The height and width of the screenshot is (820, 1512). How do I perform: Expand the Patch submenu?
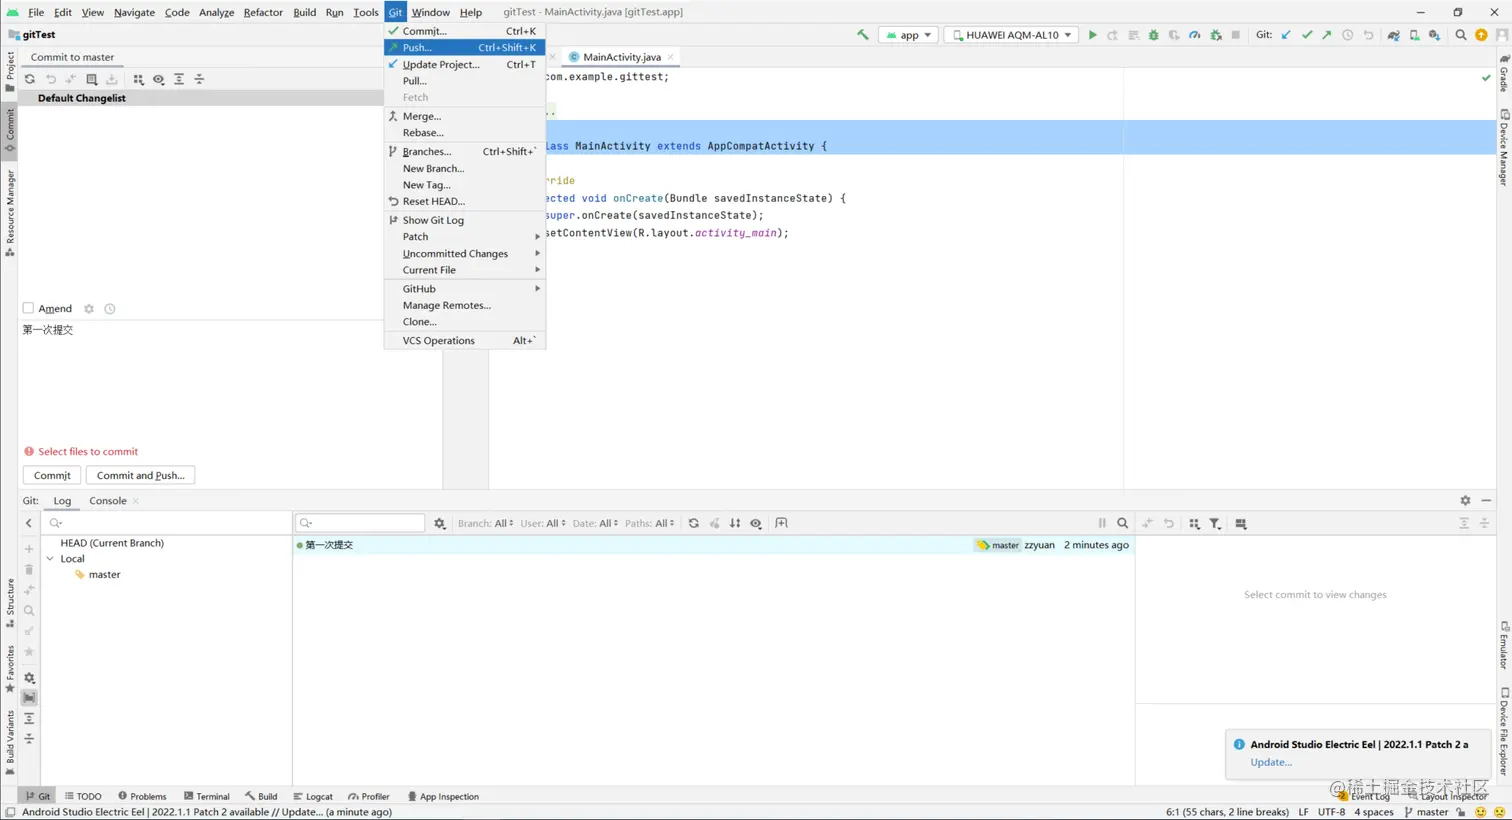point(465,237)
